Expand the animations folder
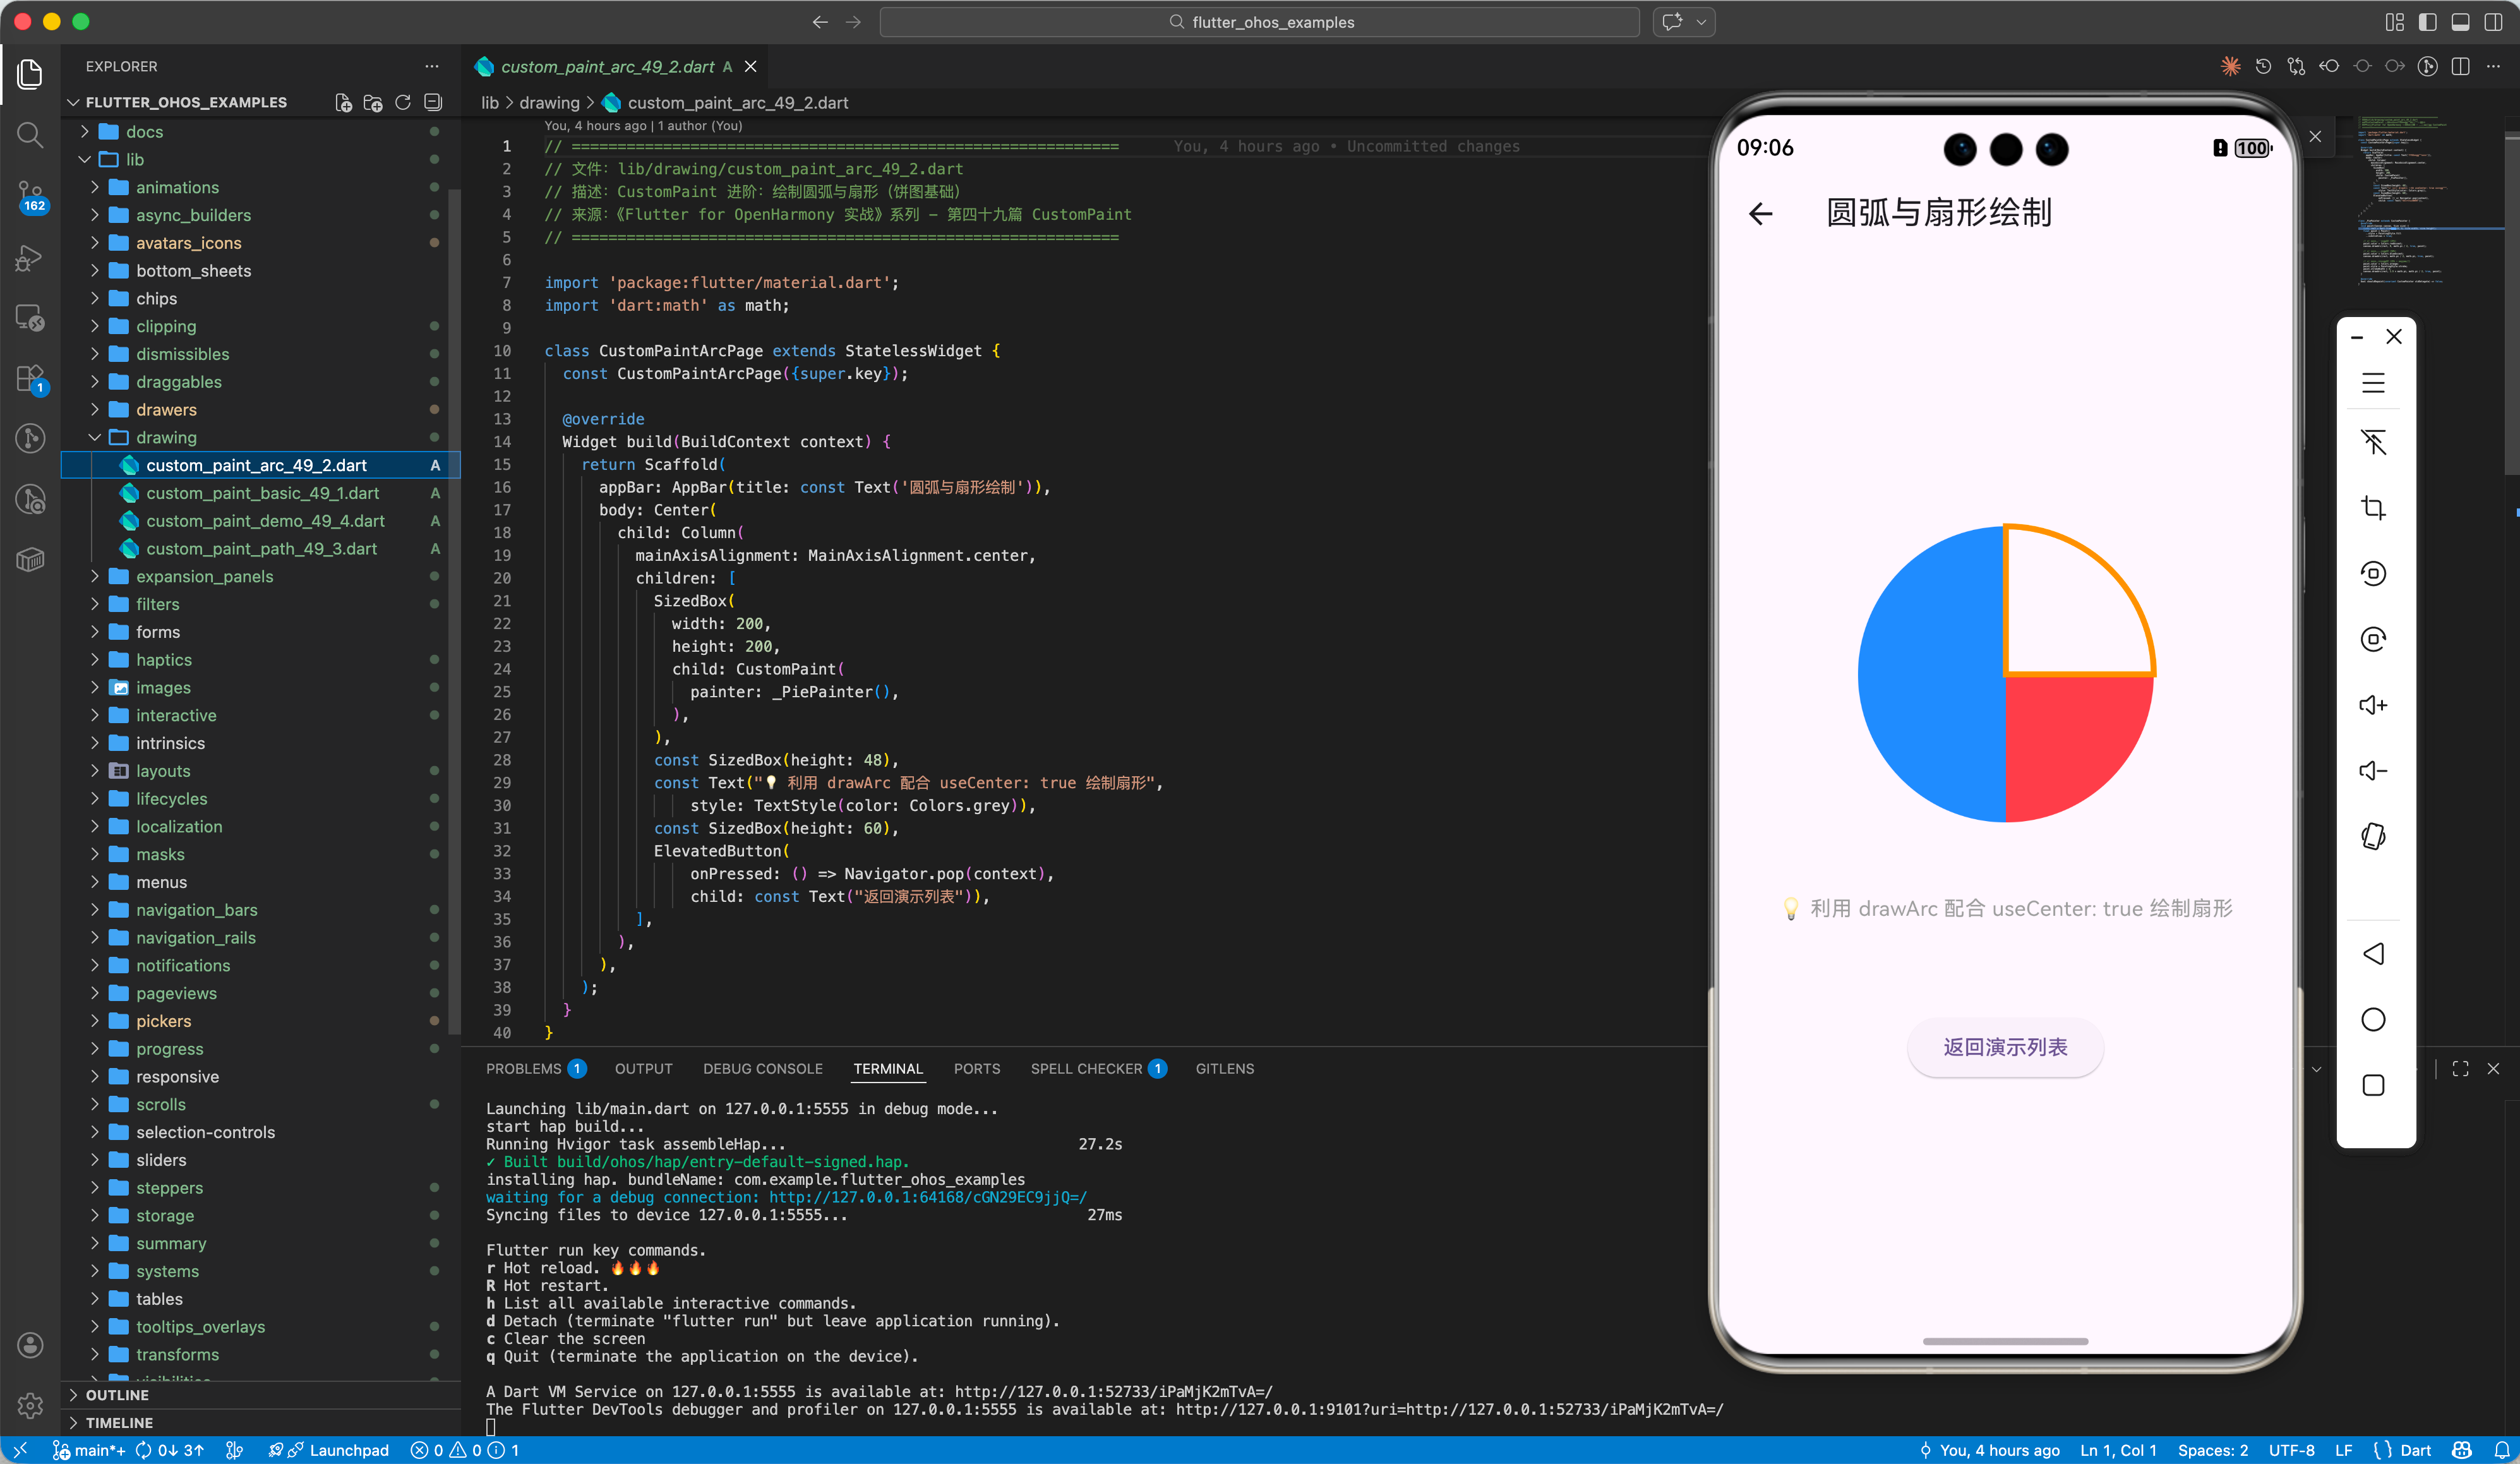 [177, 187]
